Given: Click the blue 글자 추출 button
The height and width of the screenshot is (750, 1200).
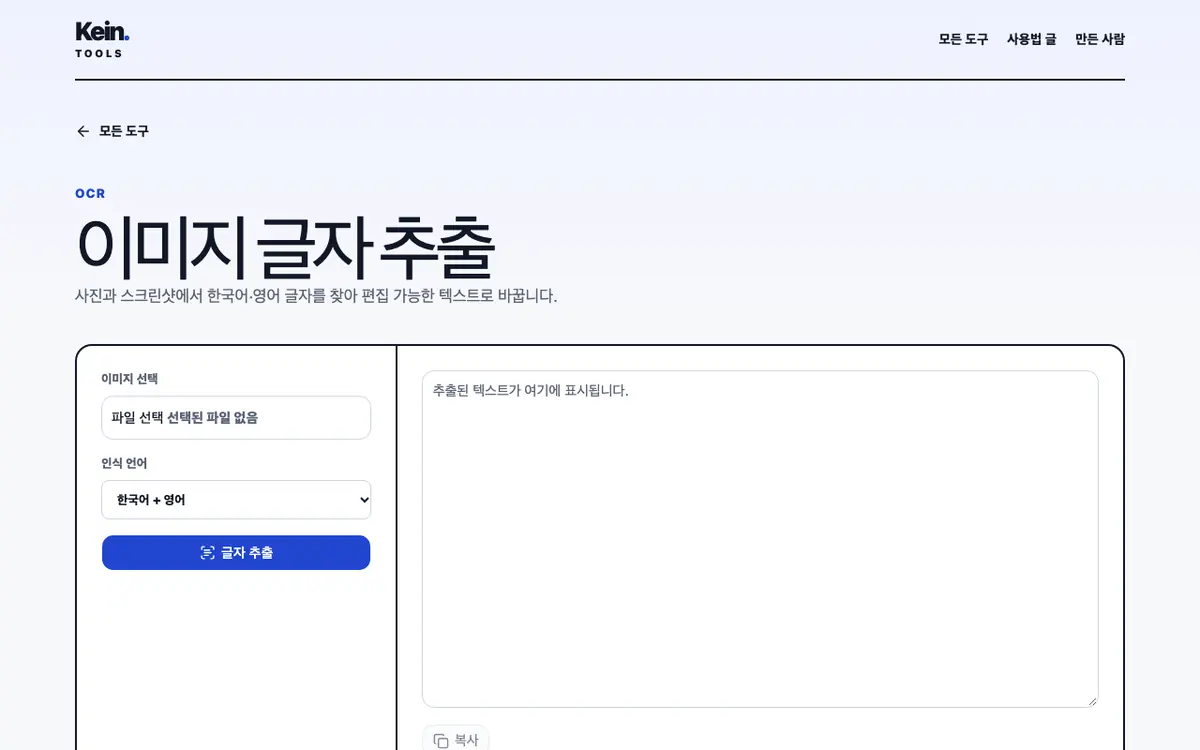Looking at the screenshot, I should pos(236,552).
